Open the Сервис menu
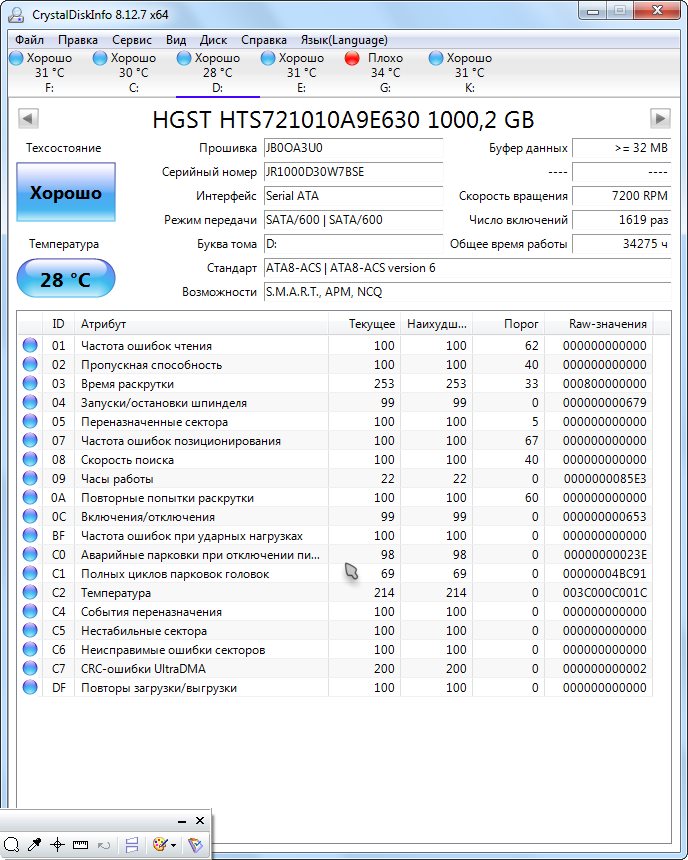Viewport: 688px width, 860px height. click(x=132, y=40)
